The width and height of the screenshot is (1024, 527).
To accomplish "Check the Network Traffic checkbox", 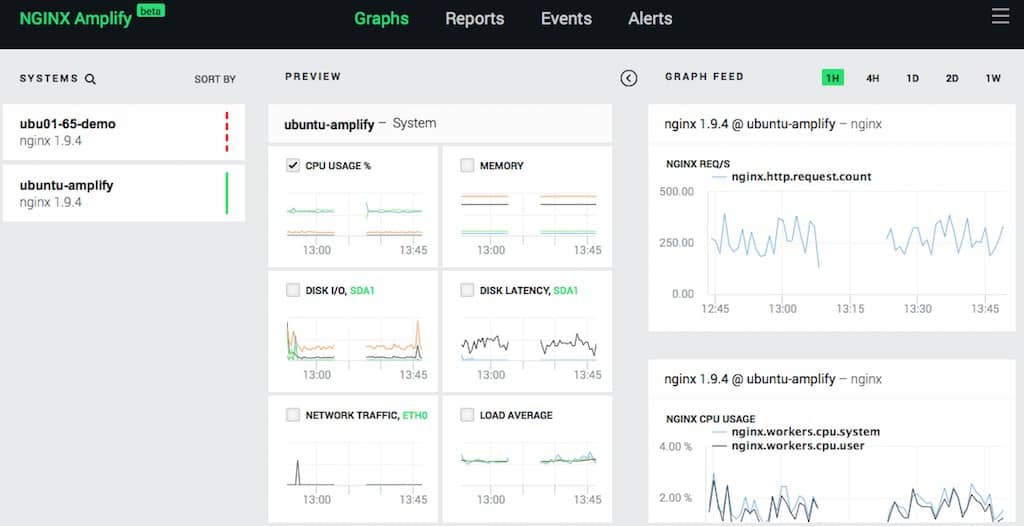I will (x=293, y=415).
